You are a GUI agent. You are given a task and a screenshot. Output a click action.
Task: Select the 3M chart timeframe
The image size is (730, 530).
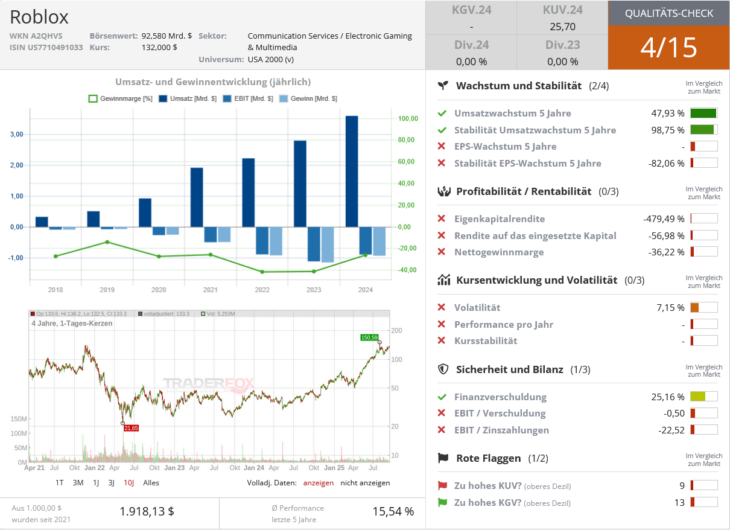(78, 483)
